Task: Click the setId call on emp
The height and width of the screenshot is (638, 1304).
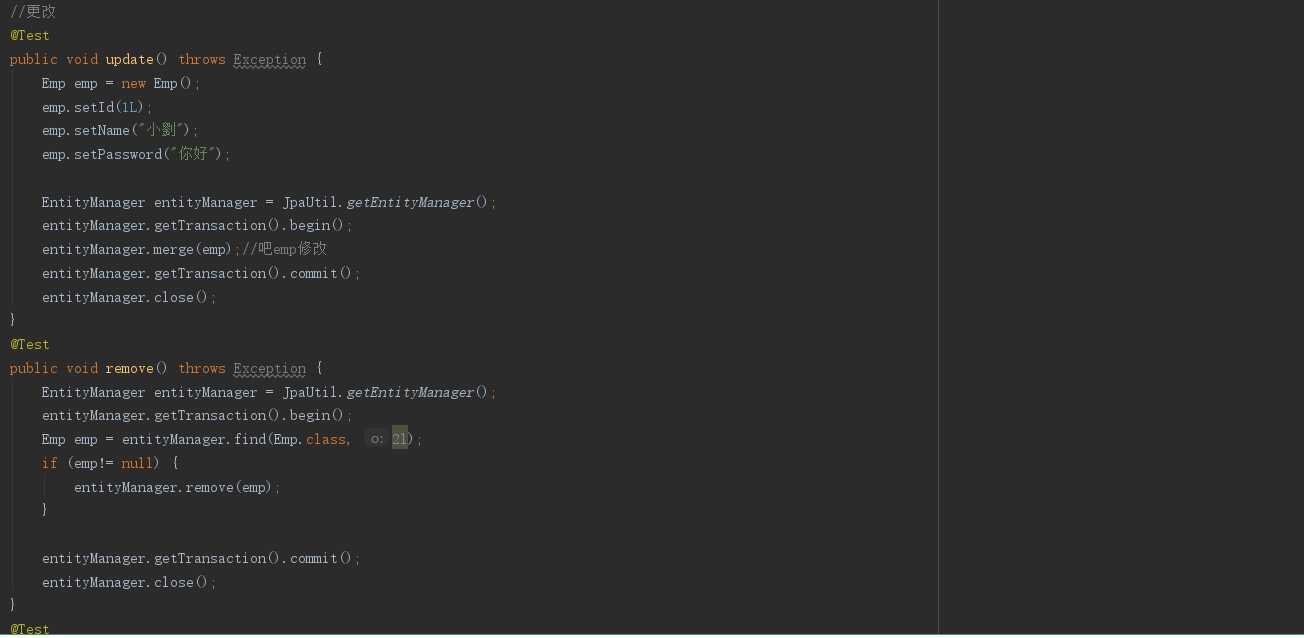Action: [x=93, y=107]
